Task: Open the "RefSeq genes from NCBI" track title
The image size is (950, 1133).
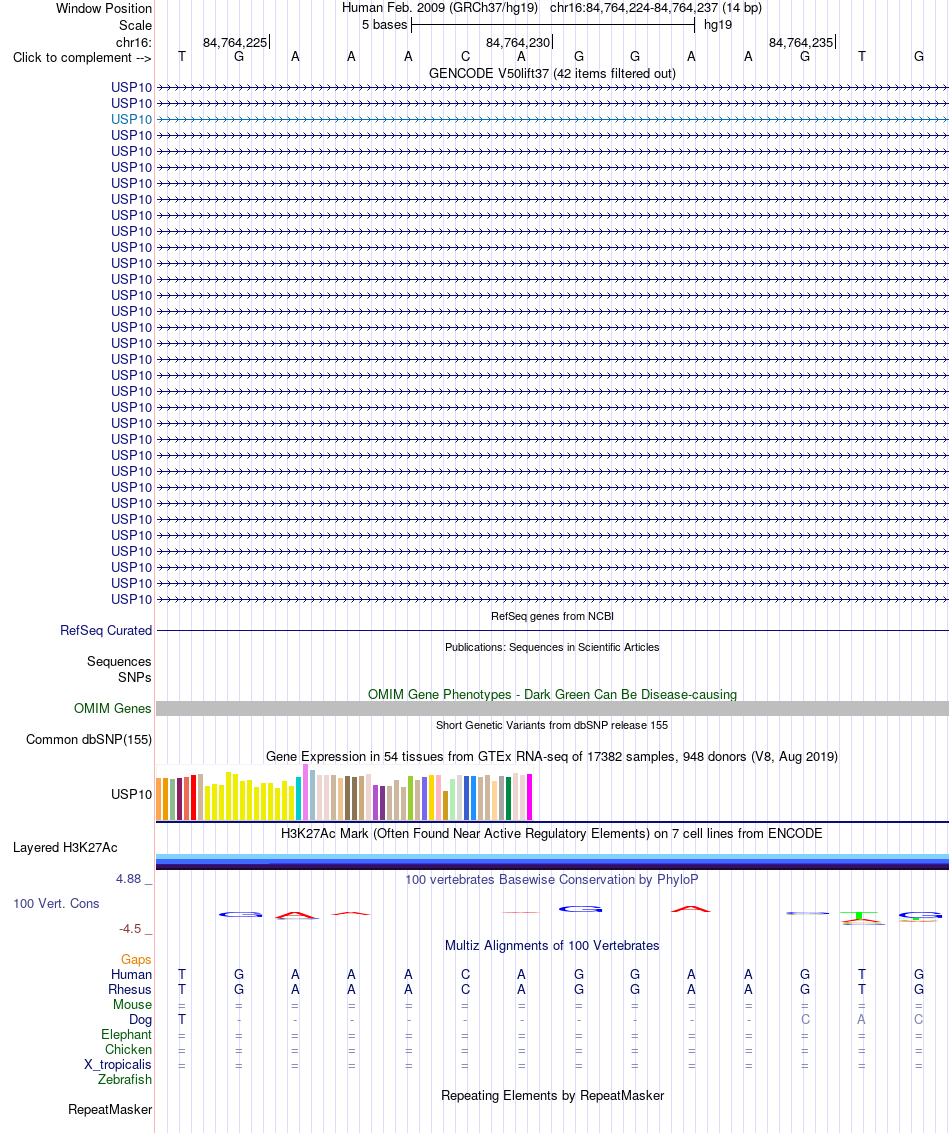Action: [552, 616]
